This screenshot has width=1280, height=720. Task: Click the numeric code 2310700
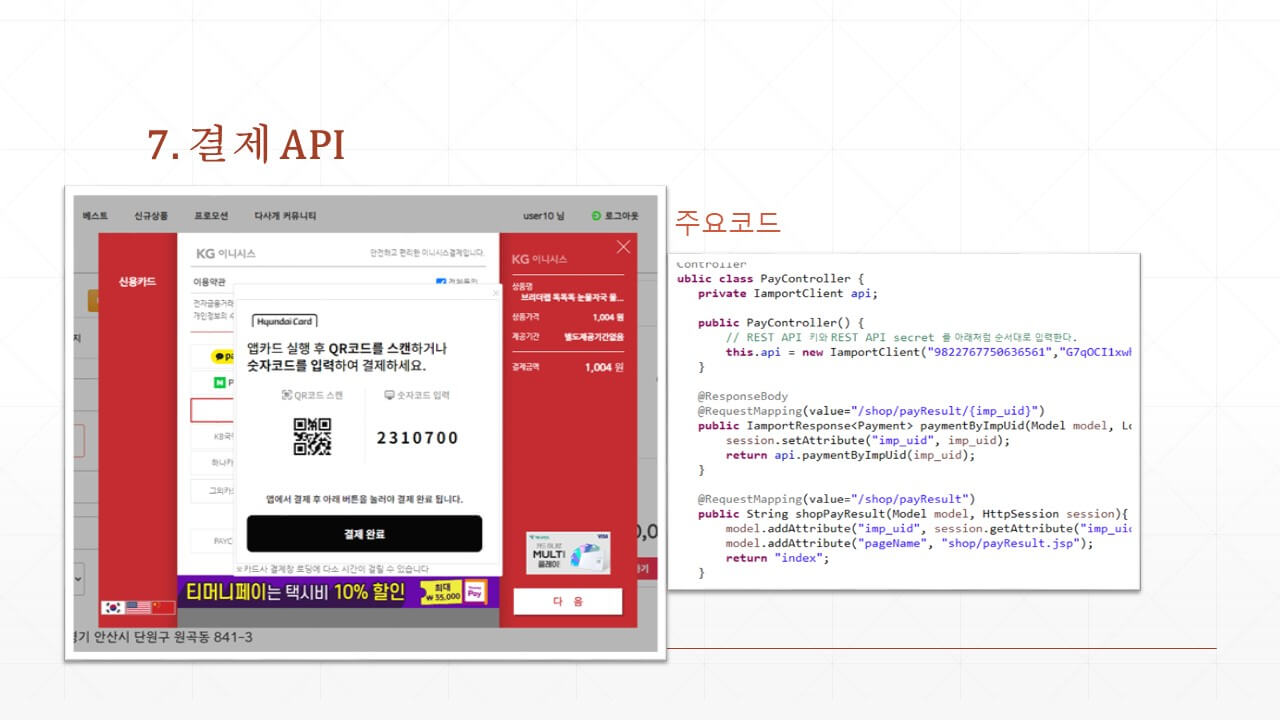pyautogui.click(x=417, y=438)
